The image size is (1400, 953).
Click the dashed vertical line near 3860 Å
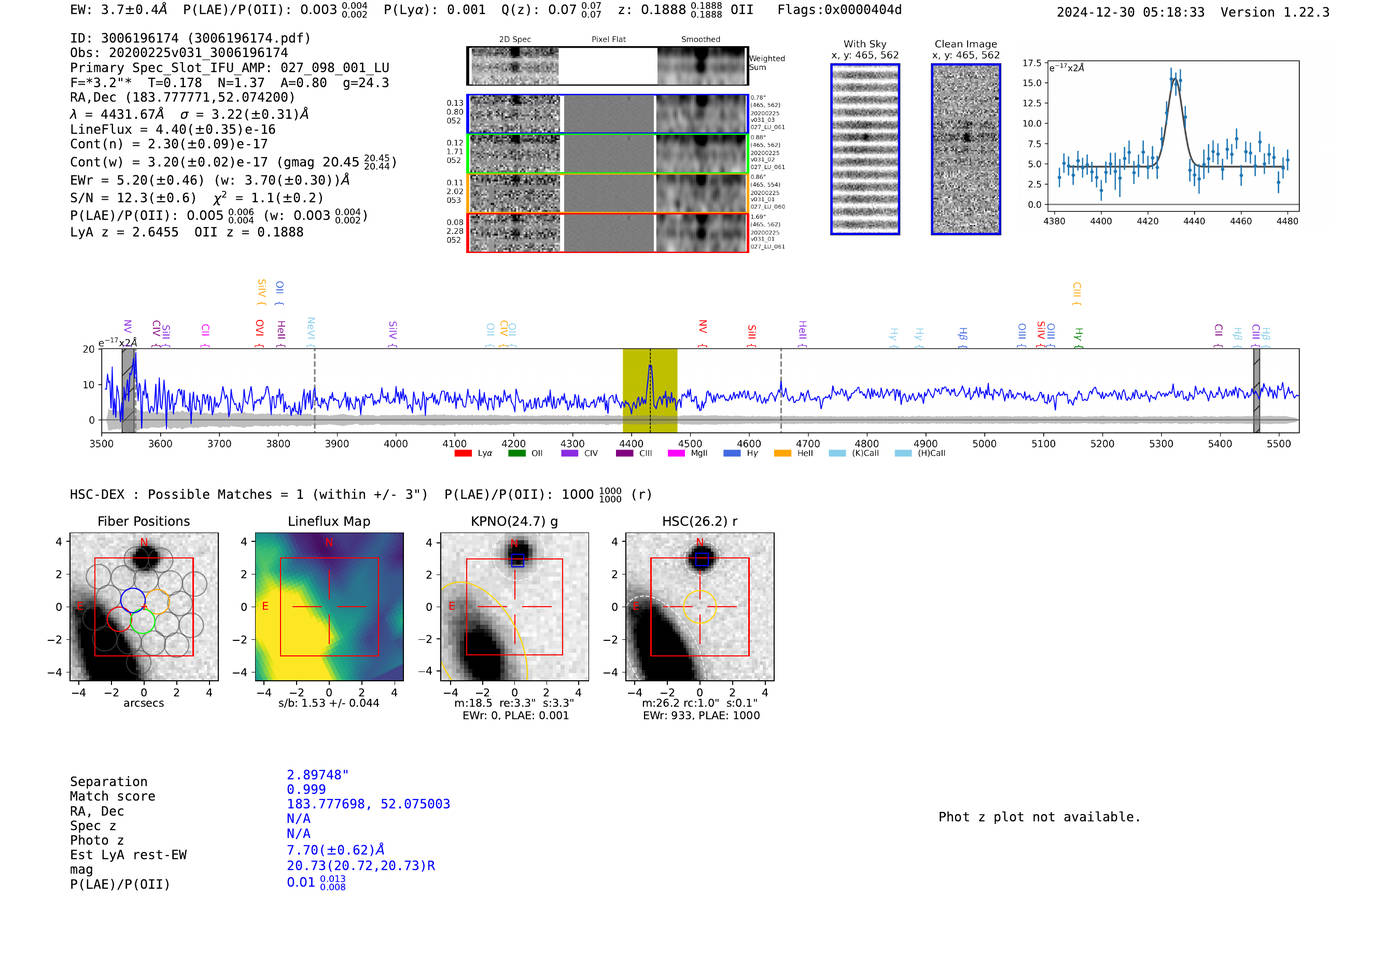pos(314,390)
